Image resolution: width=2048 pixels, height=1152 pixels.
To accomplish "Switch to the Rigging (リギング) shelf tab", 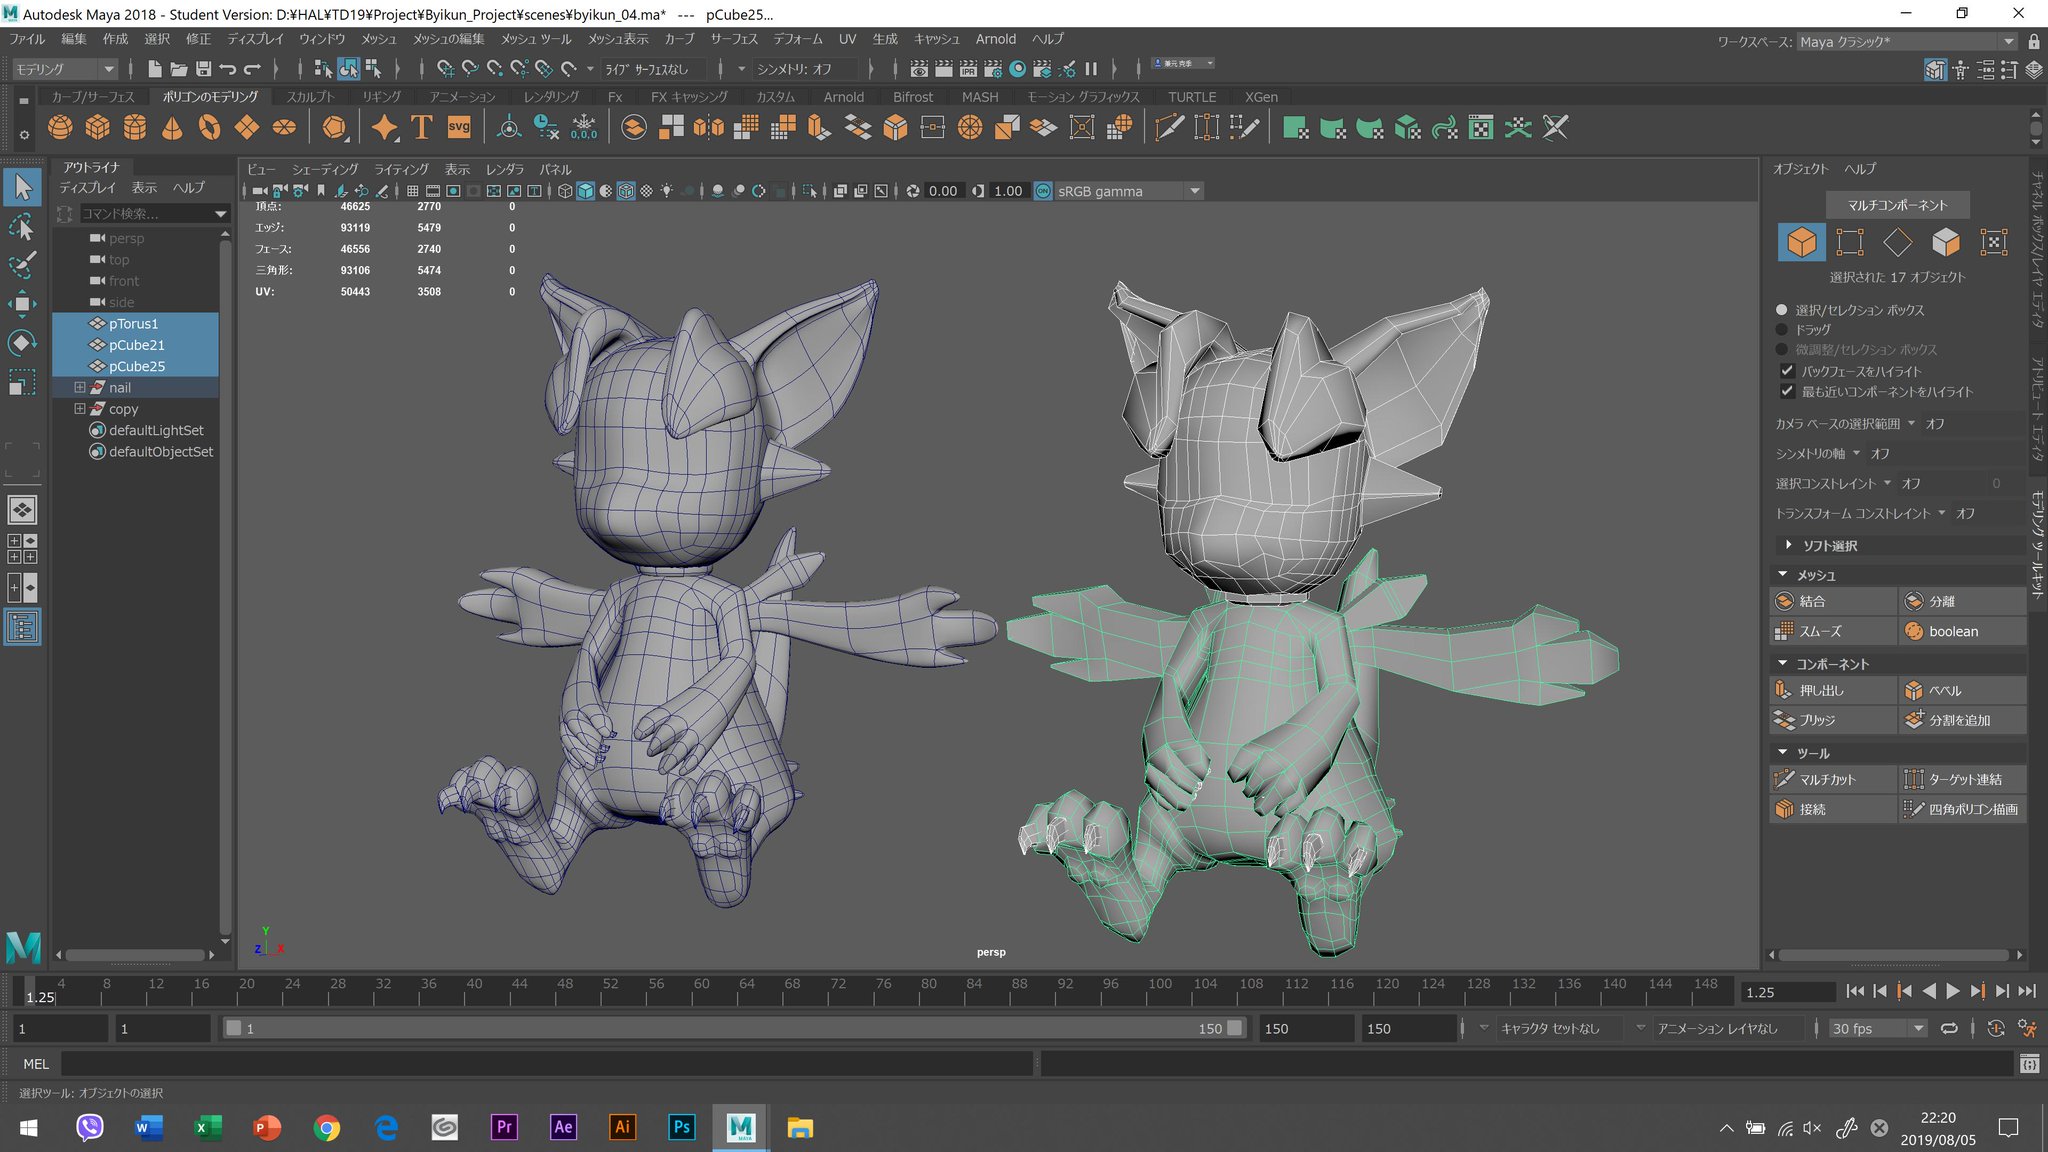I will coord(381,97).
